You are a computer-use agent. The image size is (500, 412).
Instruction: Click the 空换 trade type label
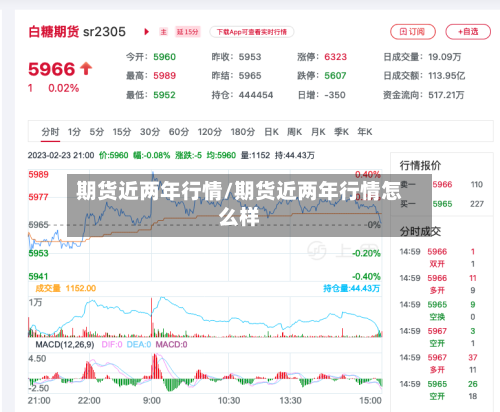tap(437, 317)
